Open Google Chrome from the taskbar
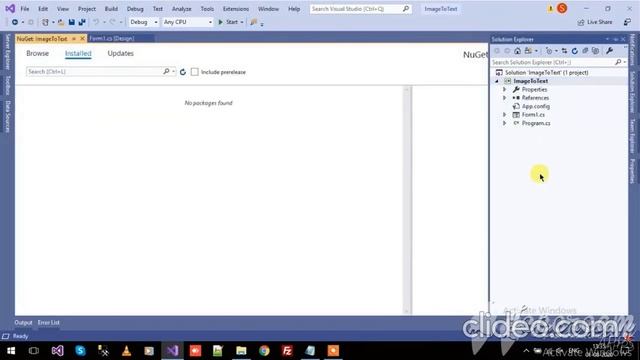The image size is (640, 360). pos(264,351)
